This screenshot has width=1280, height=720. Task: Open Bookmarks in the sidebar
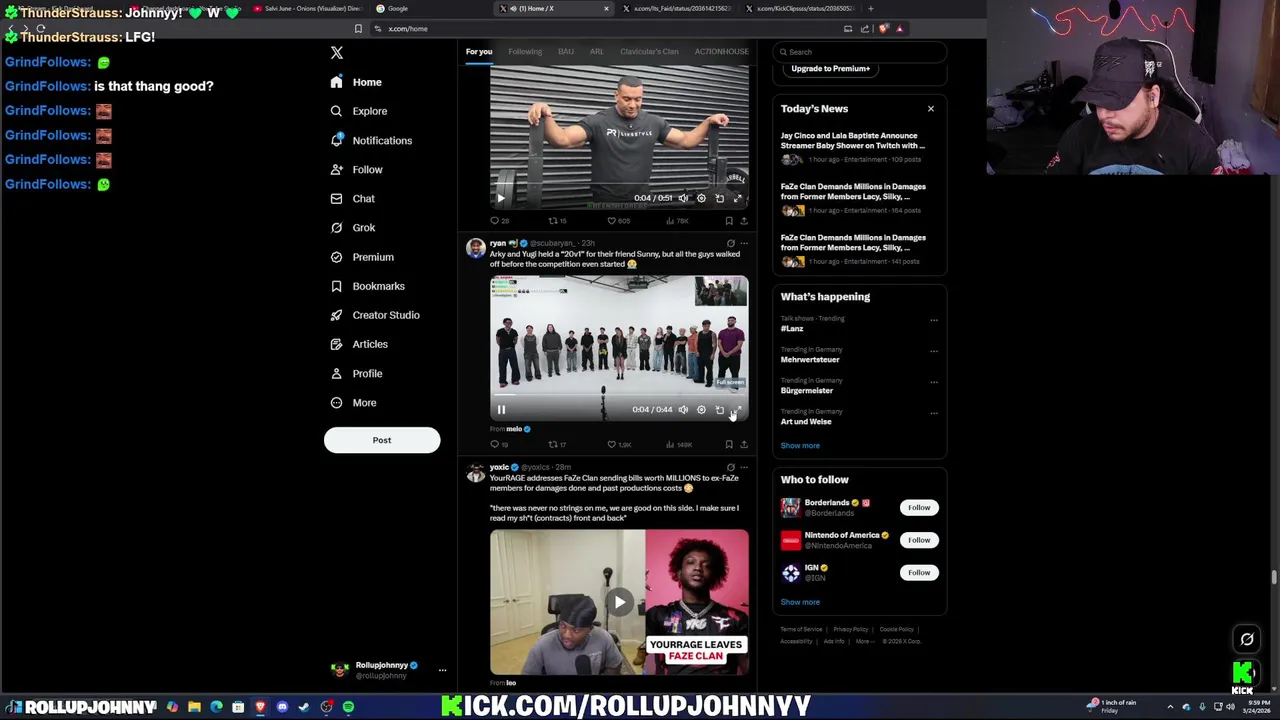coord(367,286)
